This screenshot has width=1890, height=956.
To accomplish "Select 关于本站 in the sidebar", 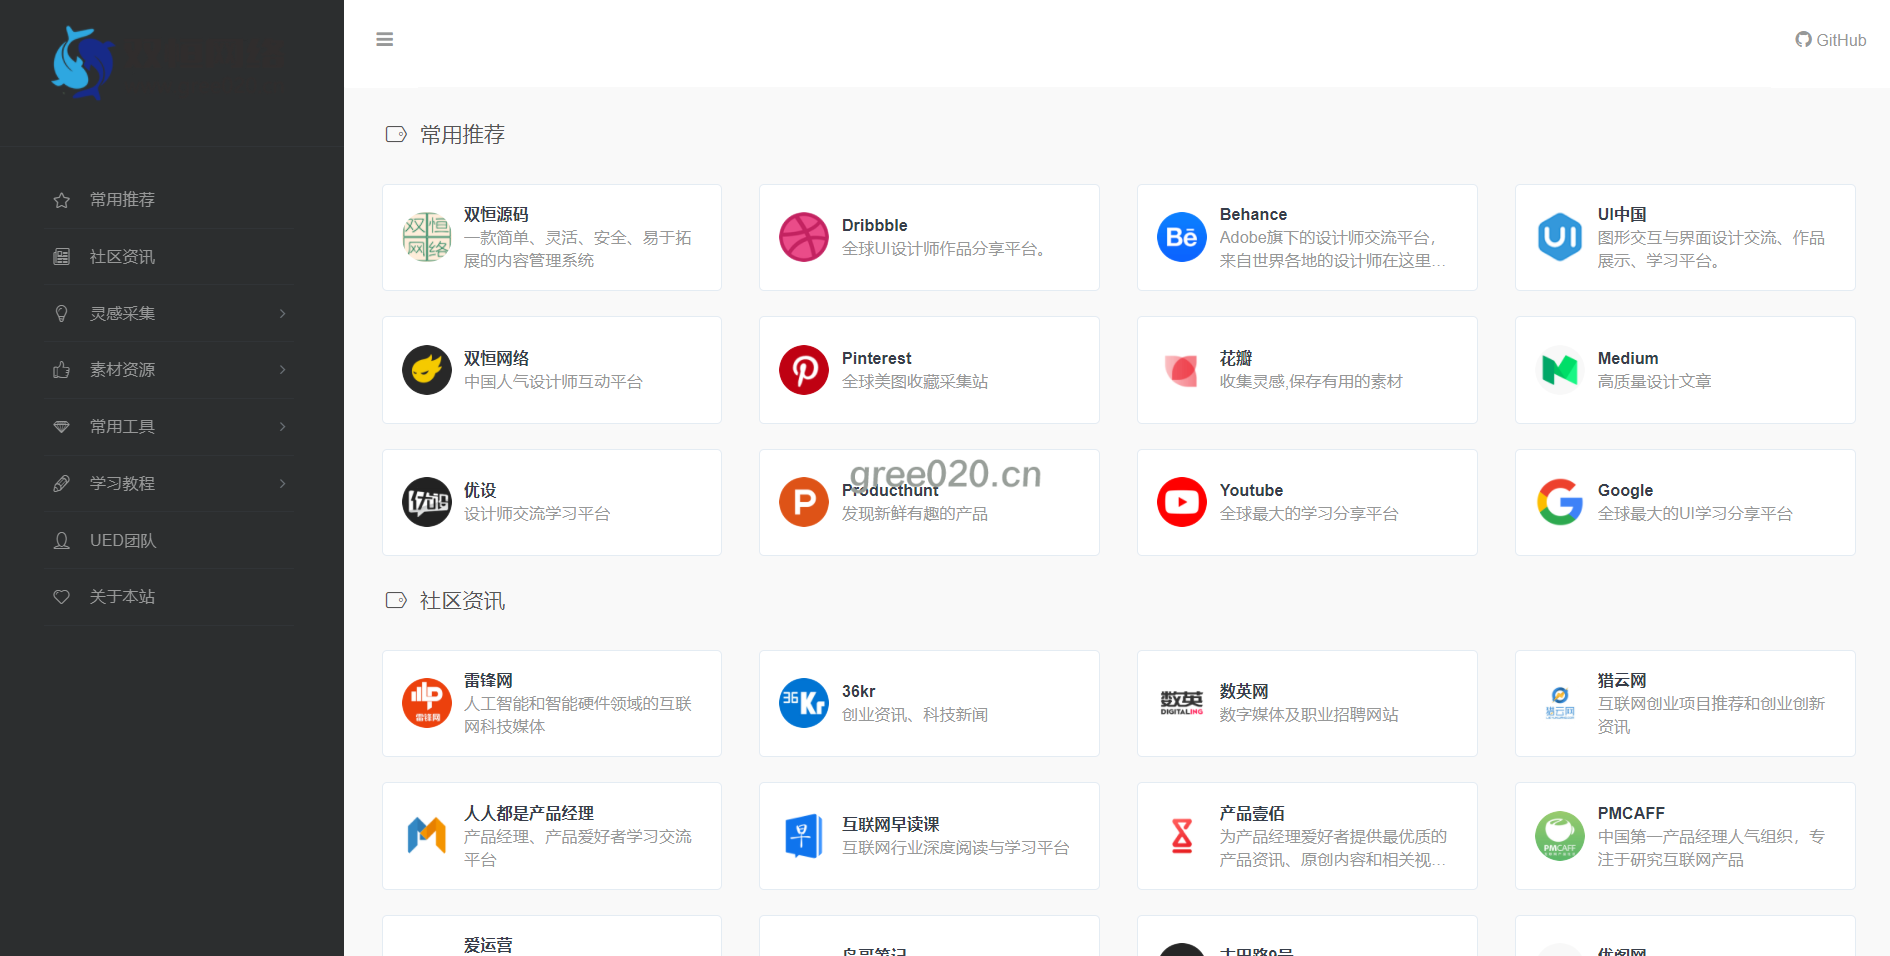I will click(x=122, y=597).
